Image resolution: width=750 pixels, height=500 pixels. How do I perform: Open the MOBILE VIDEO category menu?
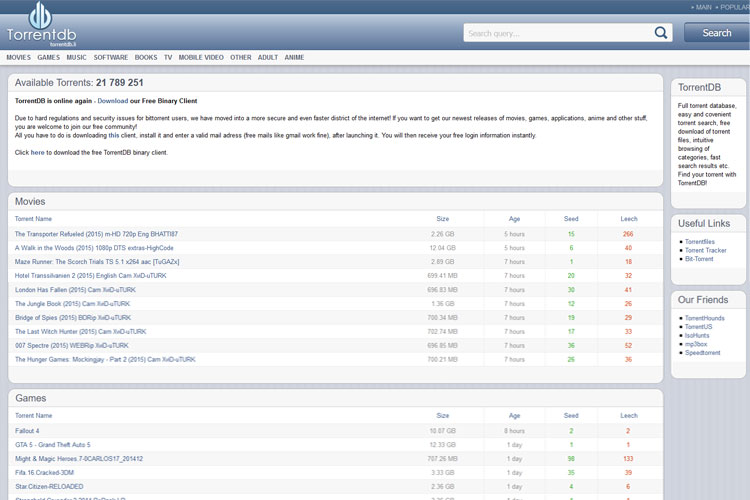(201, 57)
